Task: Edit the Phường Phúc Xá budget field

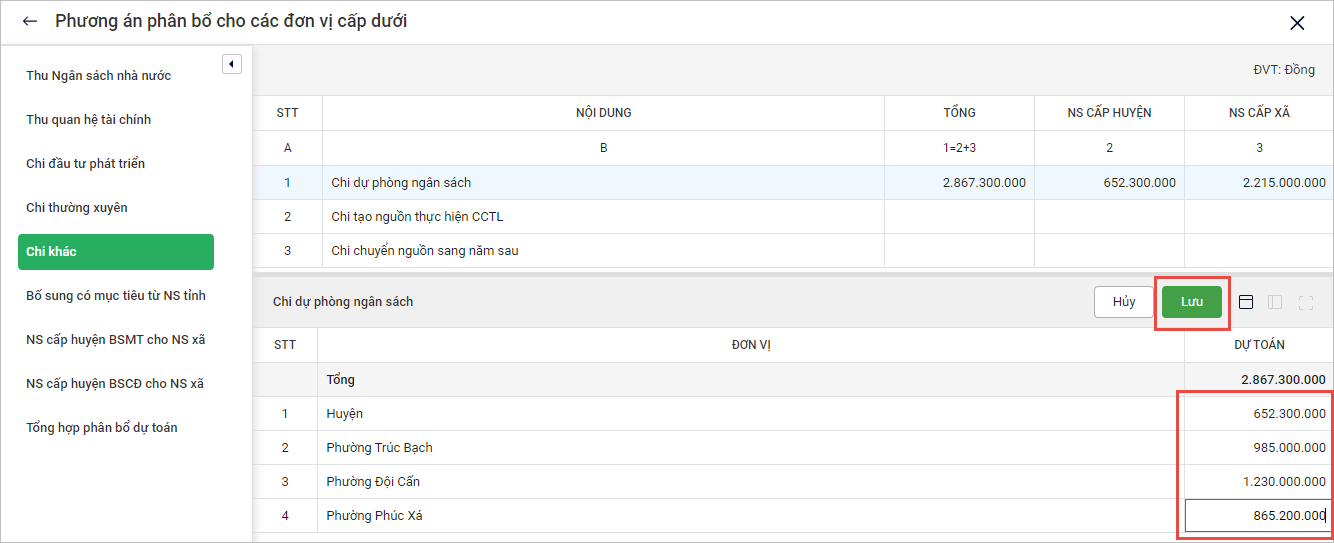Action: pos(1256,516)
